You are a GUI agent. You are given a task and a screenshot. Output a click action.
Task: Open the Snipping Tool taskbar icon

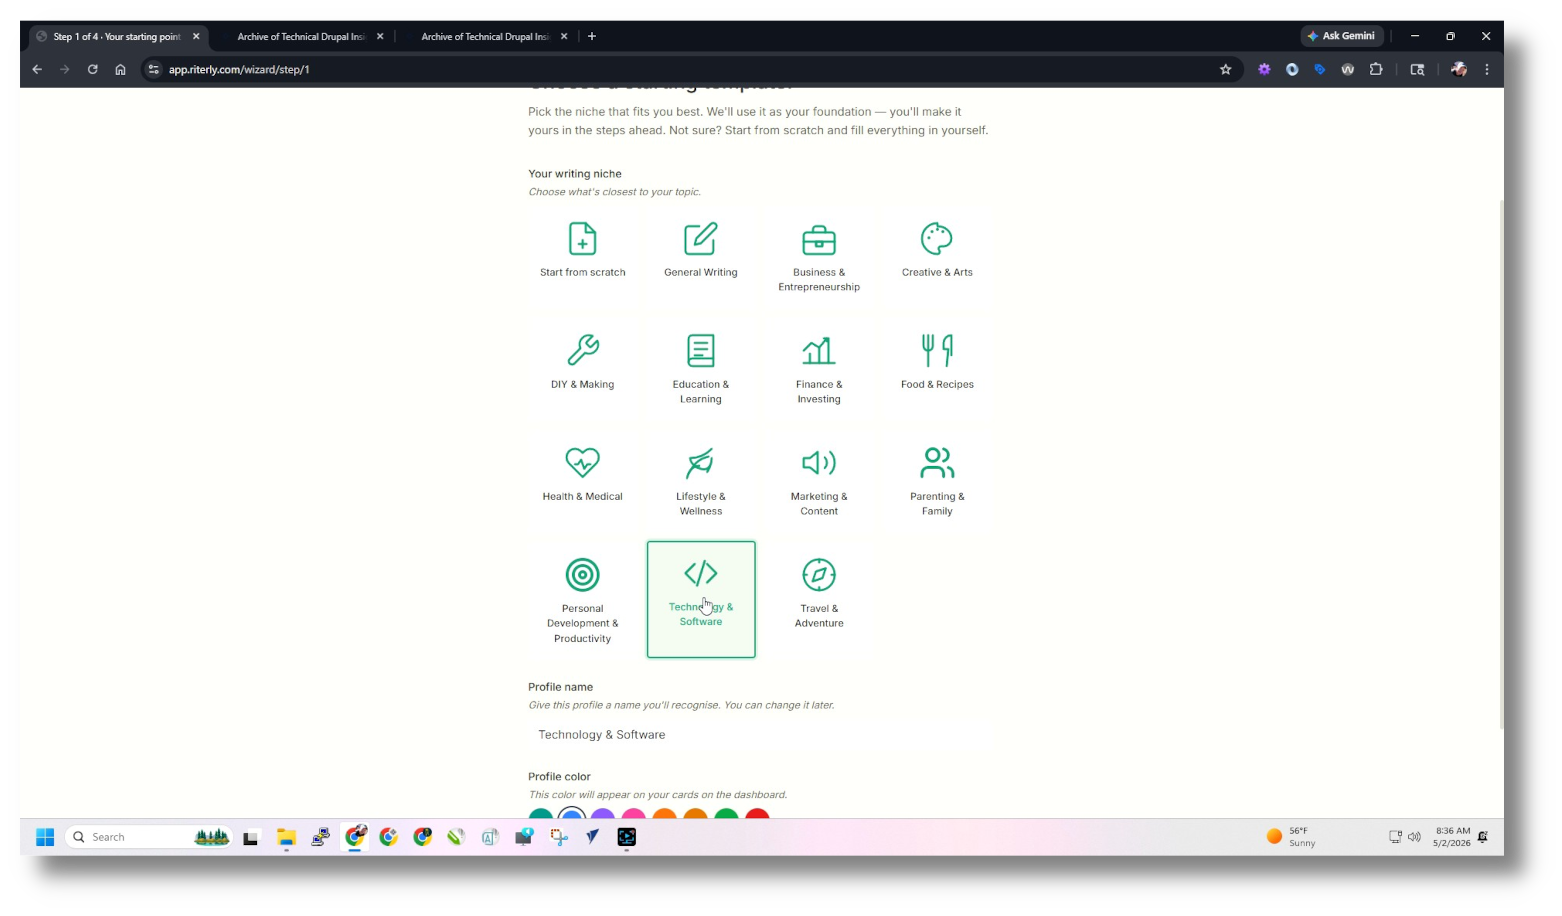click(x=559, y=838)
